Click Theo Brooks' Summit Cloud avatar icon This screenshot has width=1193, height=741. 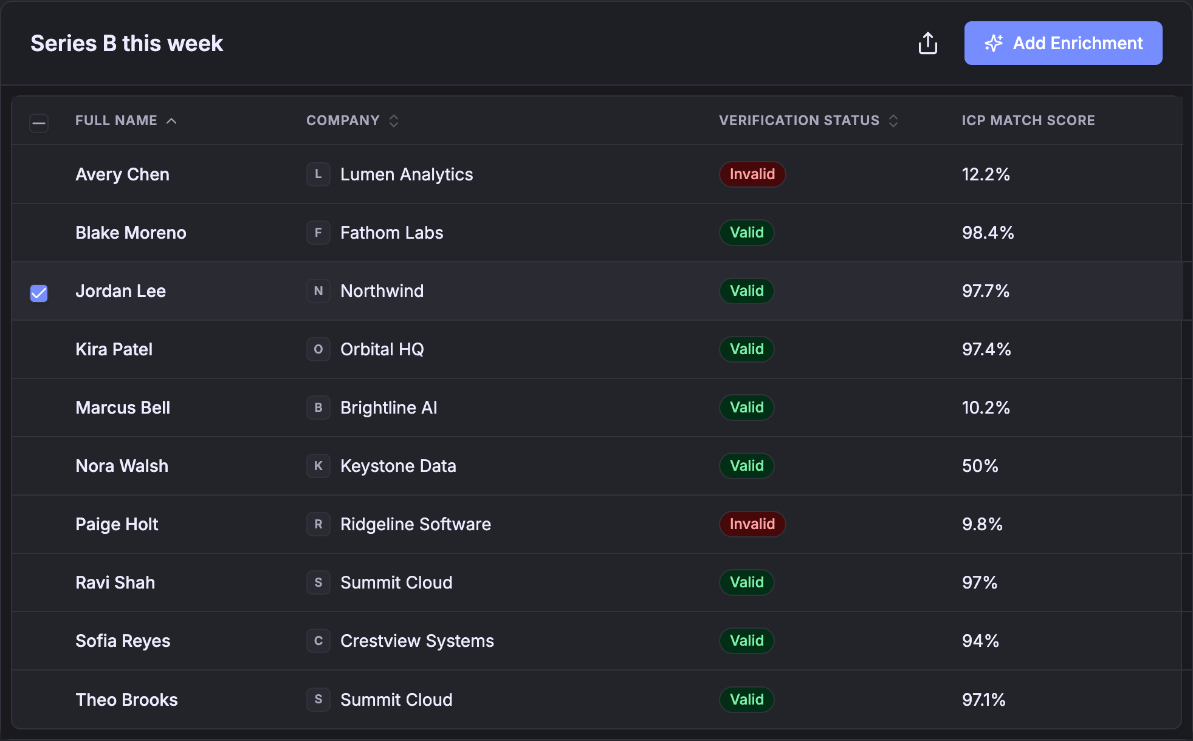pos(318,699)
